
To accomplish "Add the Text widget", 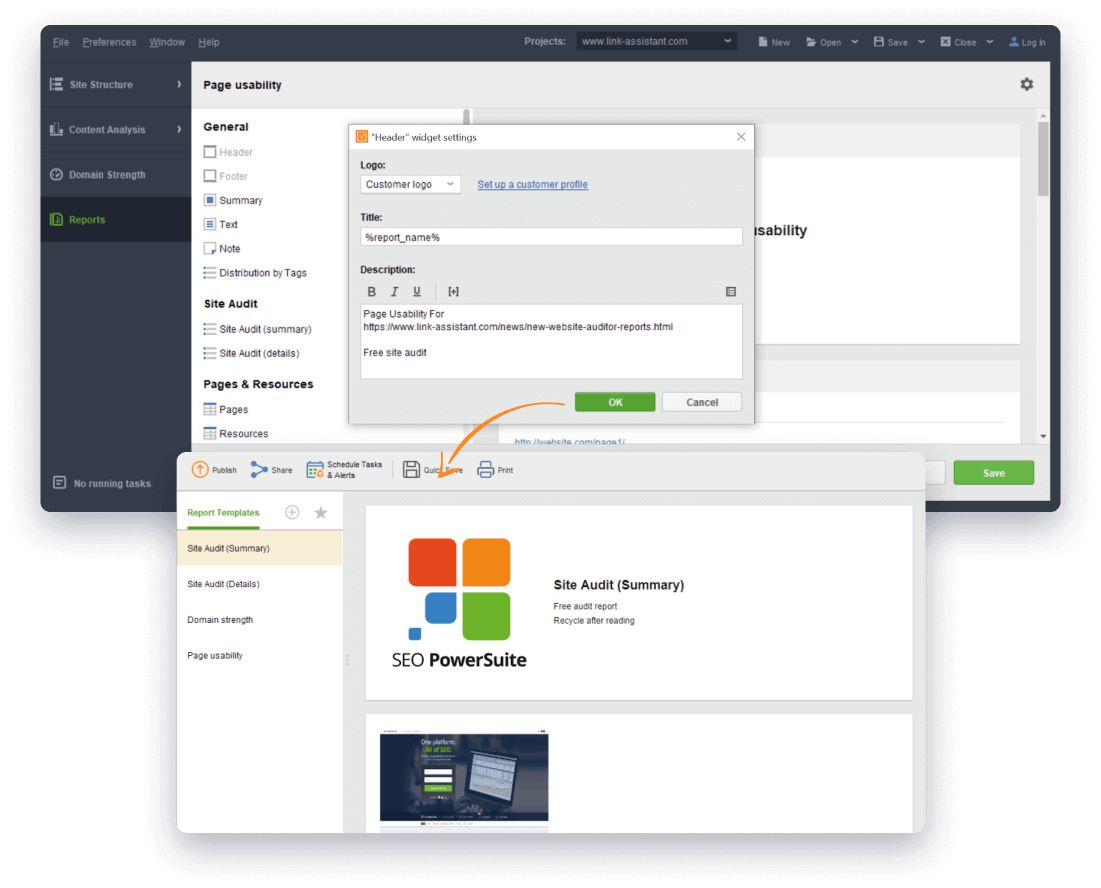I will 221,225.
